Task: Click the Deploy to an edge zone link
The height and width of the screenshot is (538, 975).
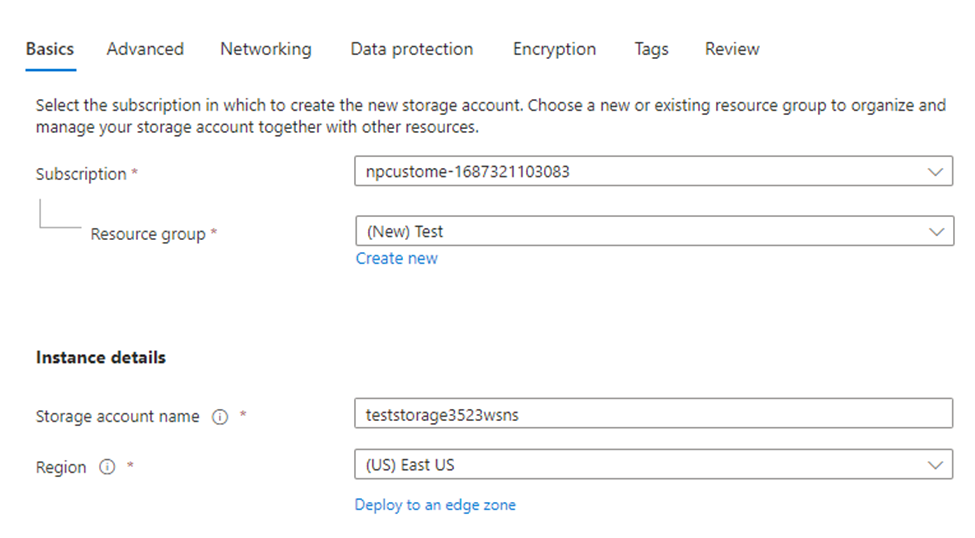Action: (435, 505)
